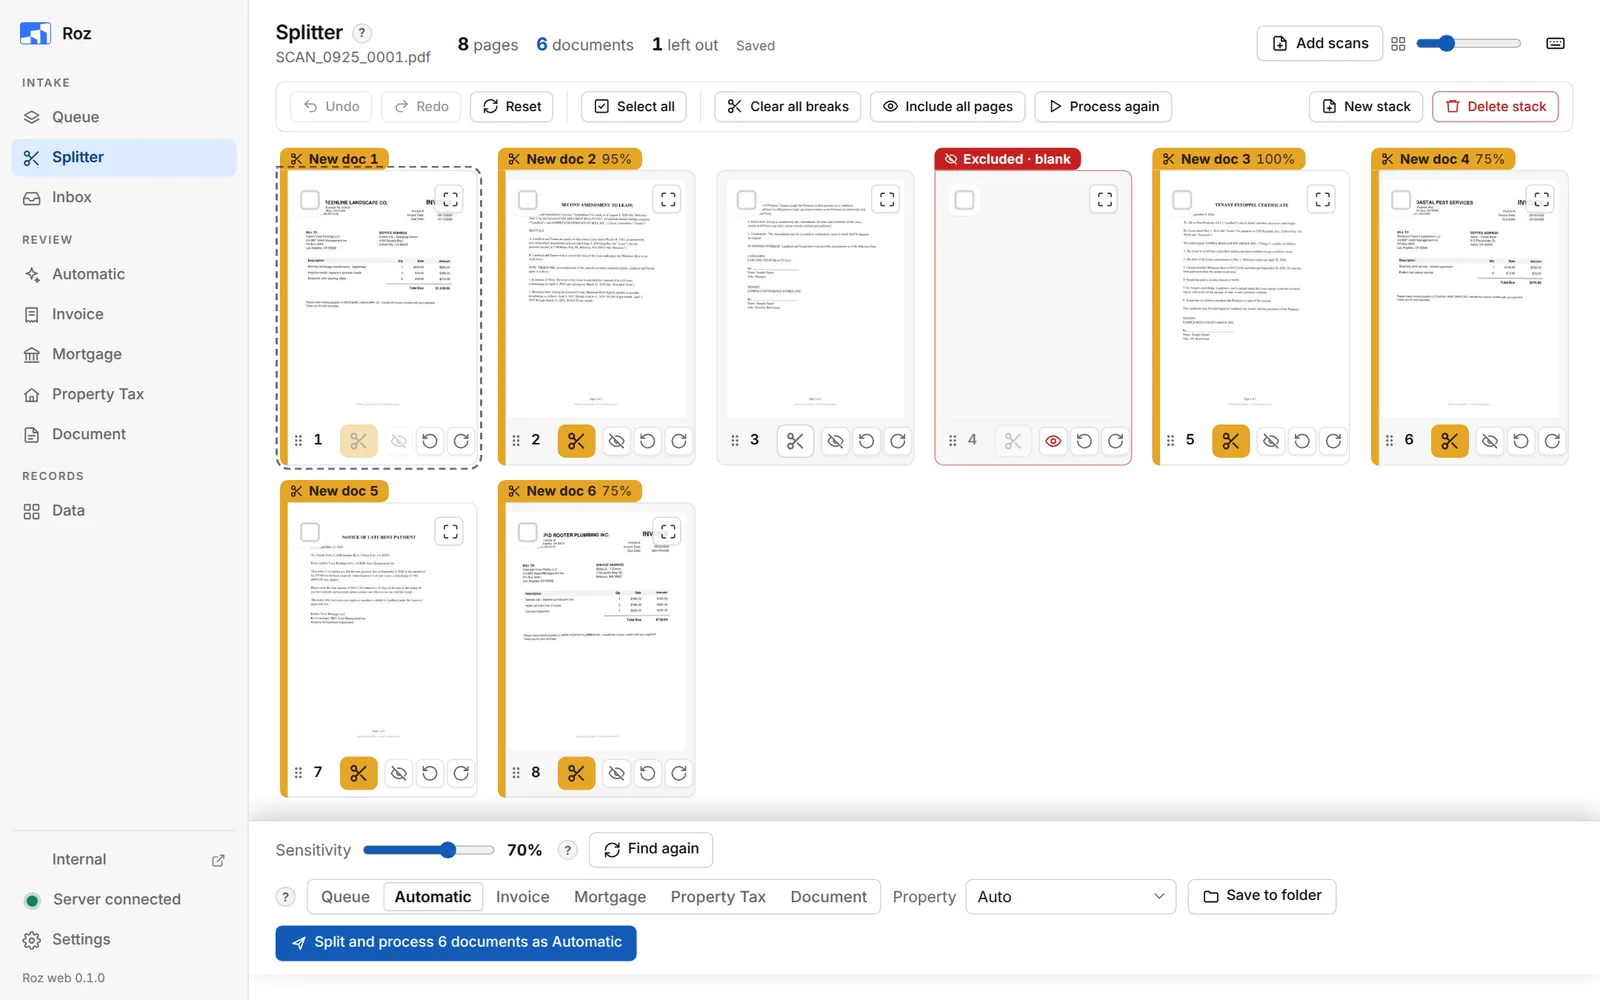Open the Splitter help question mark
This screenshot has width=1600, height=1000.
pyautogui.click(x=363, y=33)
